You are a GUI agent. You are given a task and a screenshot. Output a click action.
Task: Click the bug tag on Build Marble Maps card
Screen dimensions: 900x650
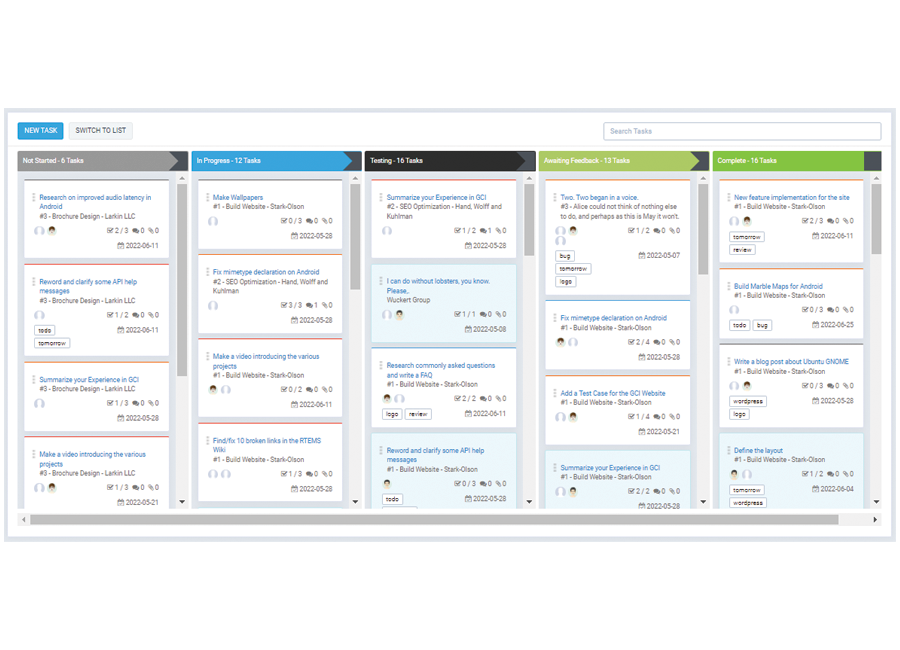(x=762, y=325)
